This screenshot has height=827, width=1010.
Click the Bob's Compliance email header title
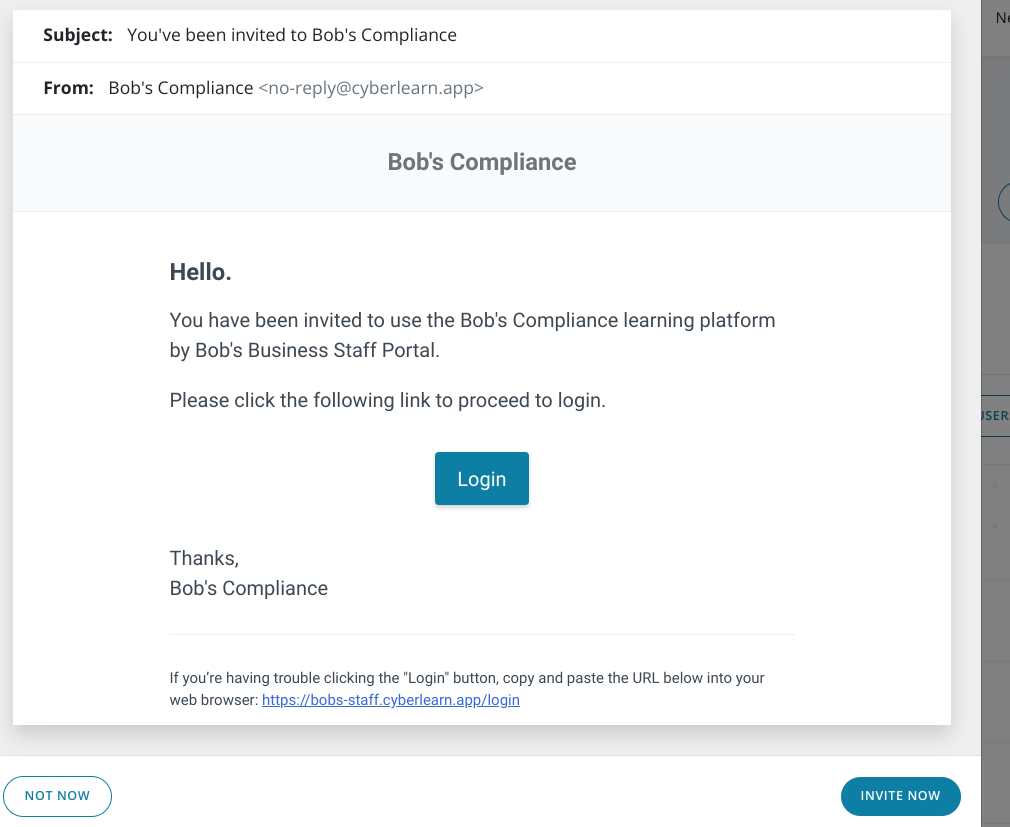point(482,162)
